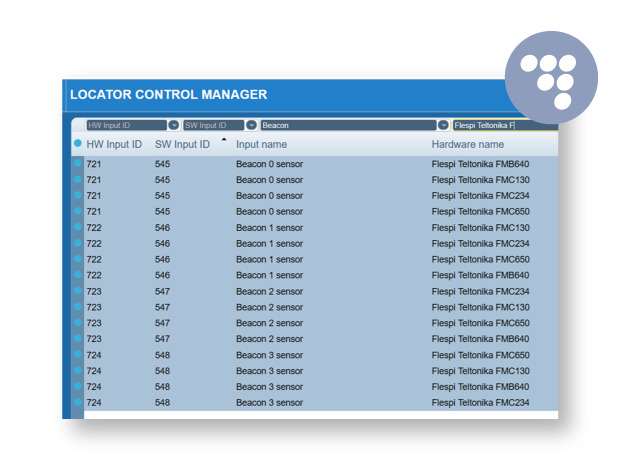Select dot of Beacon 1 sensor FMC130 row
The width and height of the screenshot is (629, 460).
click(78, 227)
